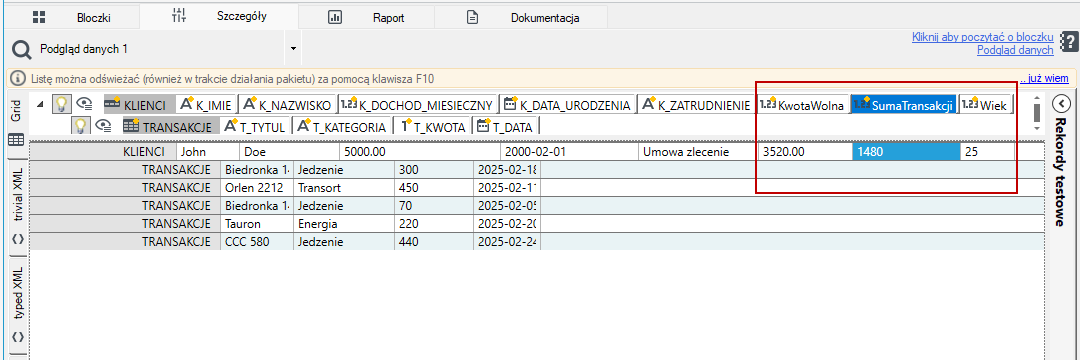Click the table icon of TRANSAKCJE header
Screen dimensions: 1080x360
[x=132, y=126]
